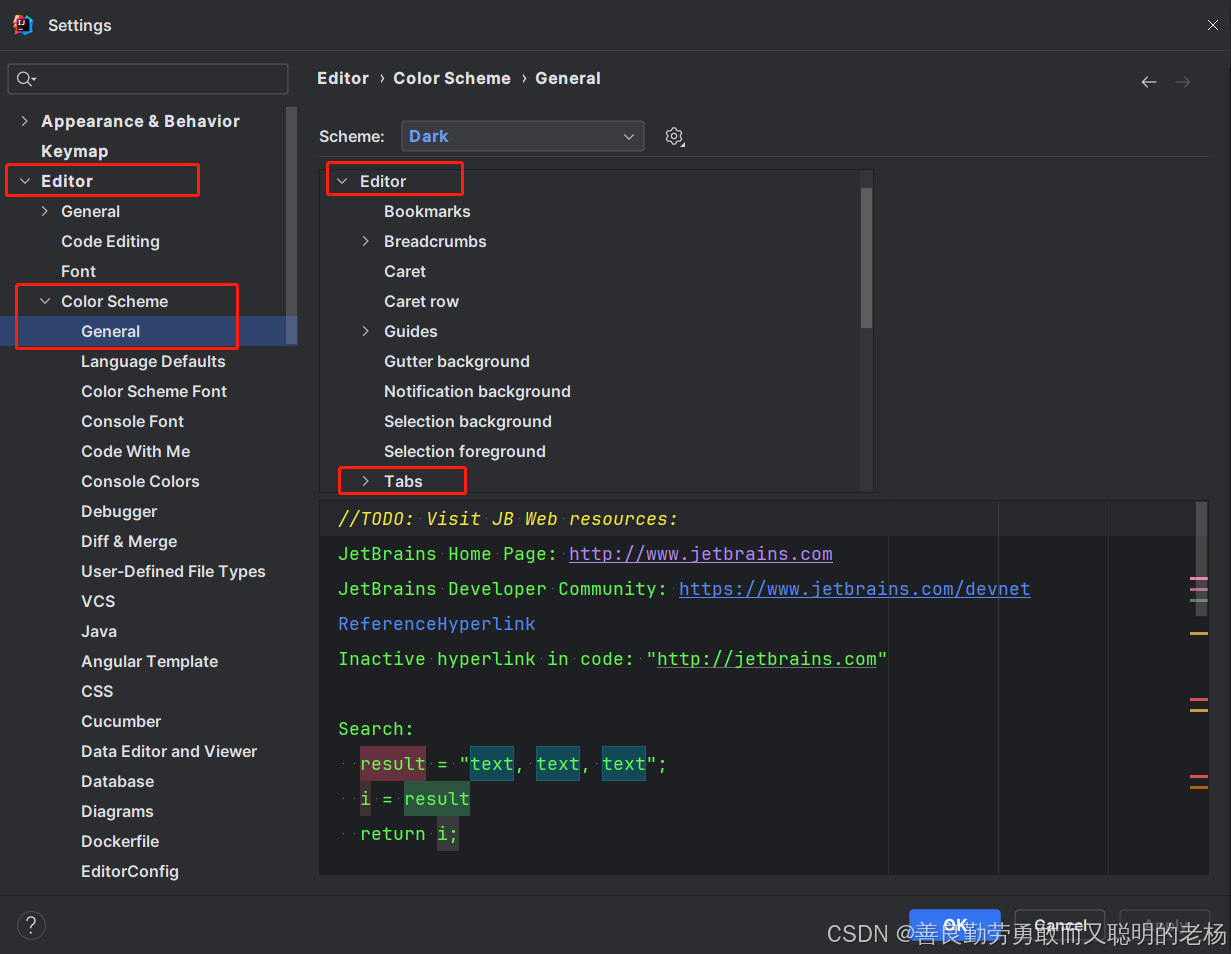Select Keymap in the sidebar

pos(74,151)
